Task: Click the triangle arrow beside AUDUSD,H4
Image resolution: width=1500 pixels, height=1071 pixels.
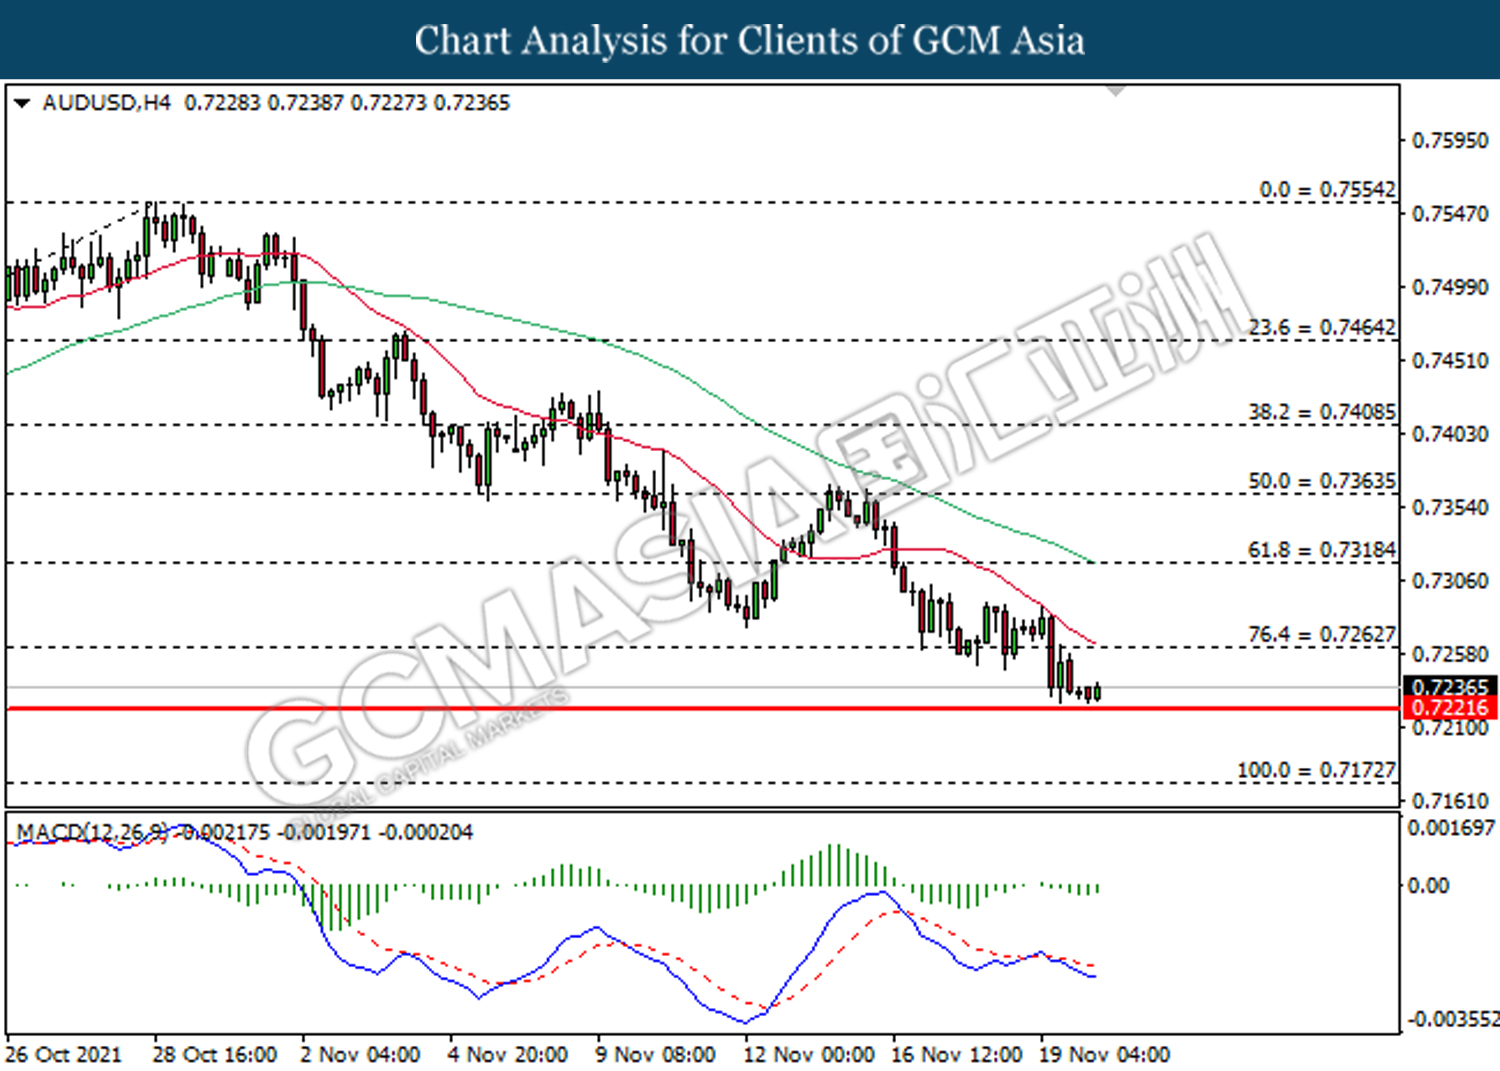Action: click(x=22, y=103)
